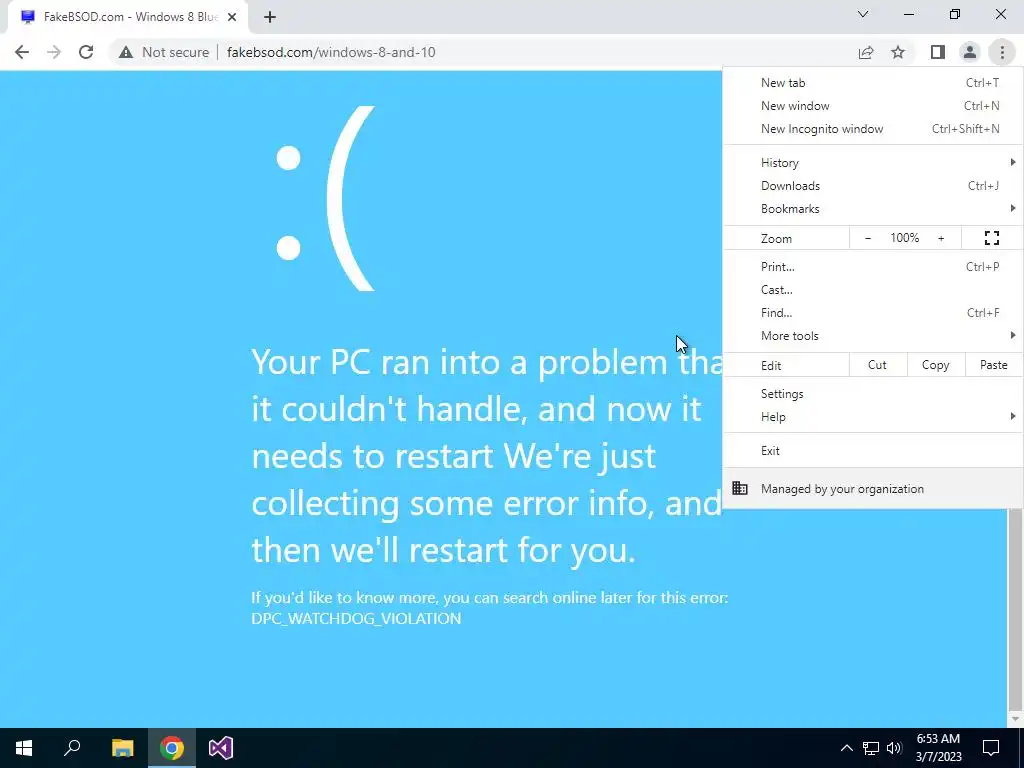1024x768 pixels.
Task: Open the side panel icon
Action: click(x=938, y=52)
